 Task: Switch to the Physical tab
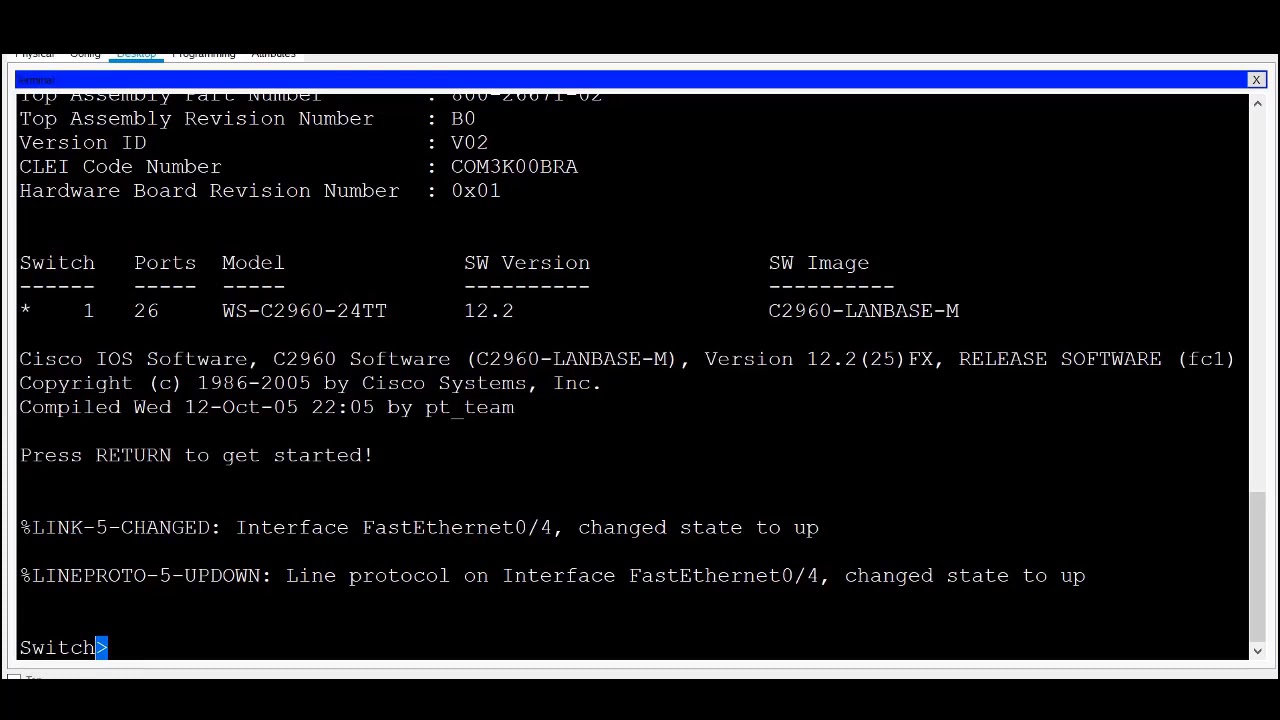coord(36,53)
